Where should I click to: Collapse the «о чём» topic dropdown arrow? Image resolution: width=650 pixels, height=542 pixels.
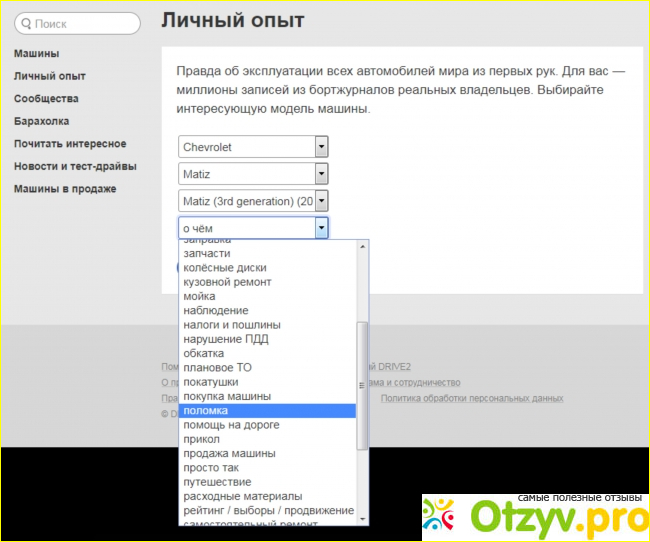321,228
